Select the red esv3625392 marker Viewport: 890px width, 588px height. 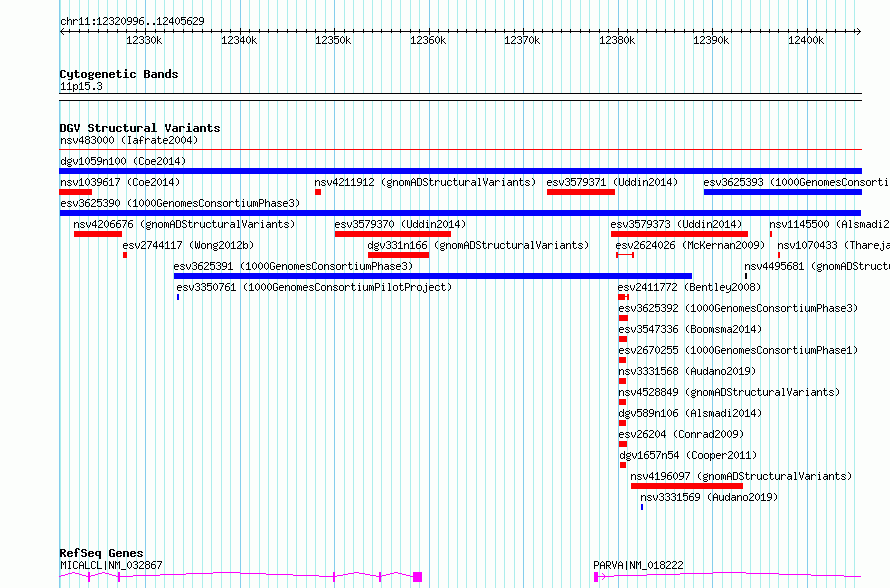[623, 318]
